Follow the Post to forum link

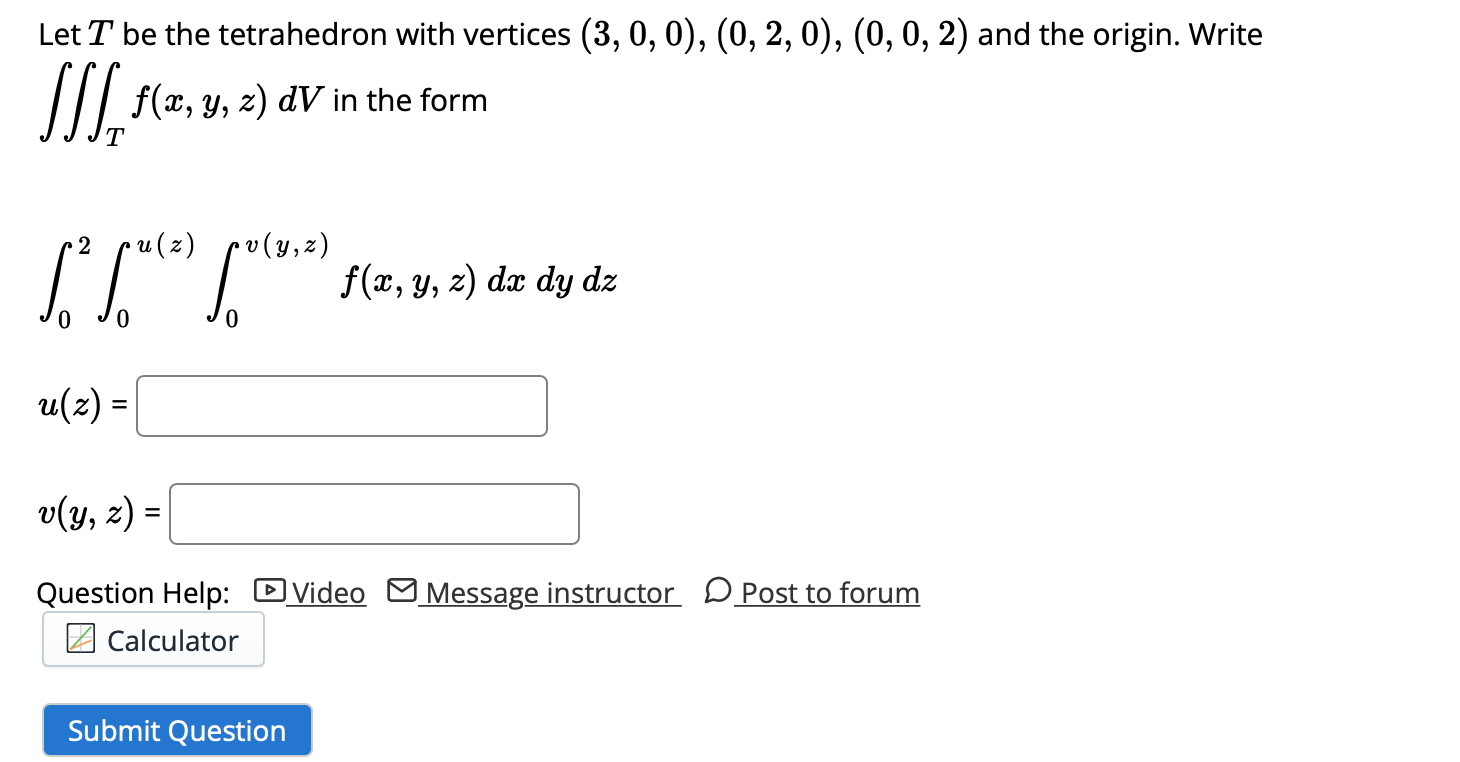[828, 592]
